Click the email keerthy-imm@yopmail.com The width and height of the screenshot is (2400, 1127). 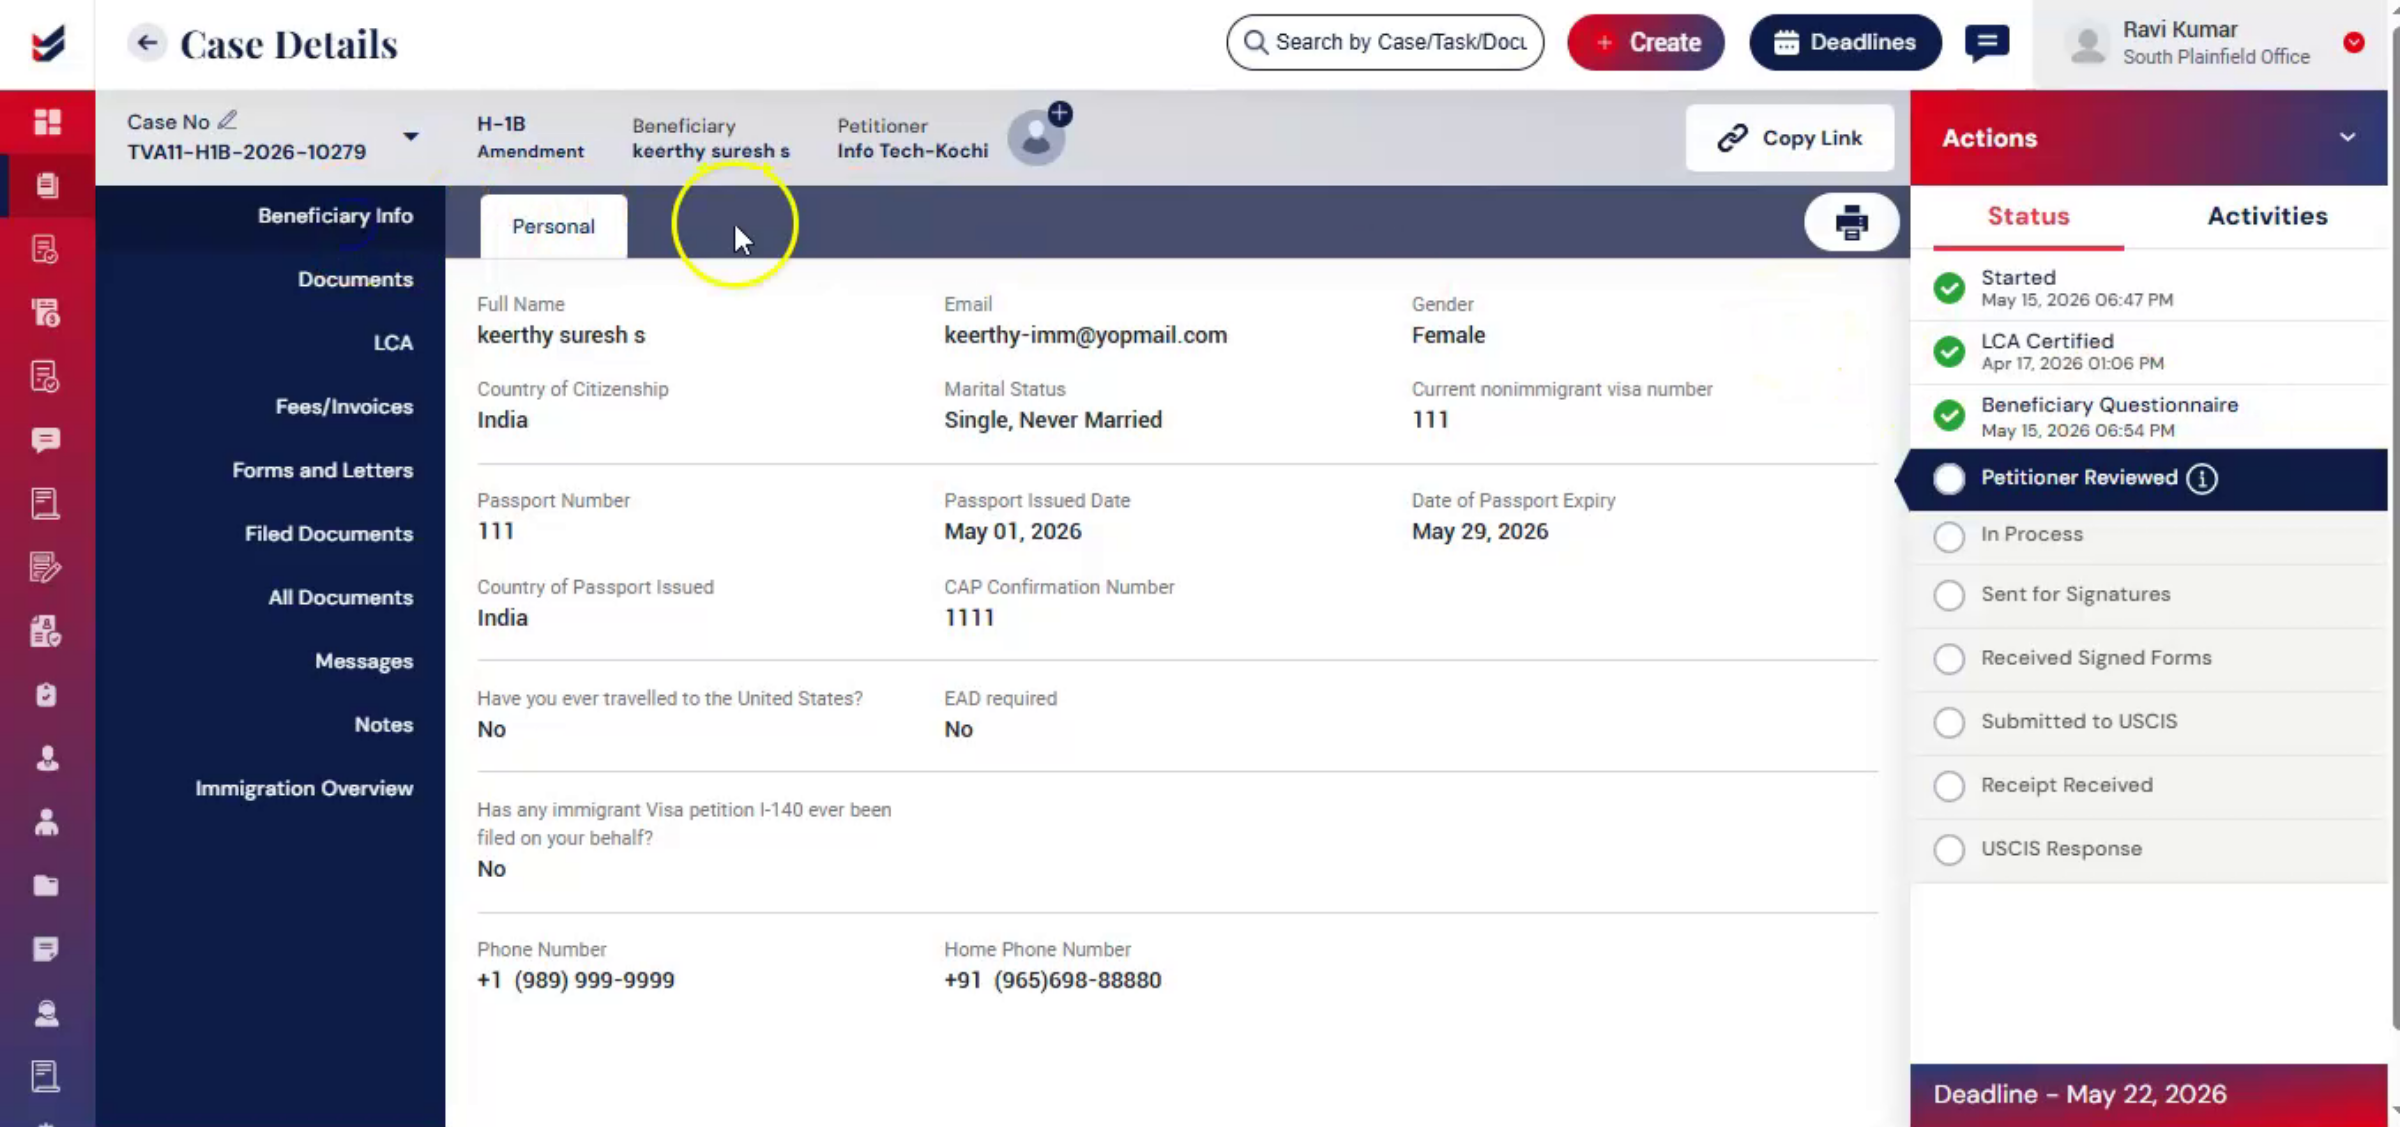(1085, 335)
